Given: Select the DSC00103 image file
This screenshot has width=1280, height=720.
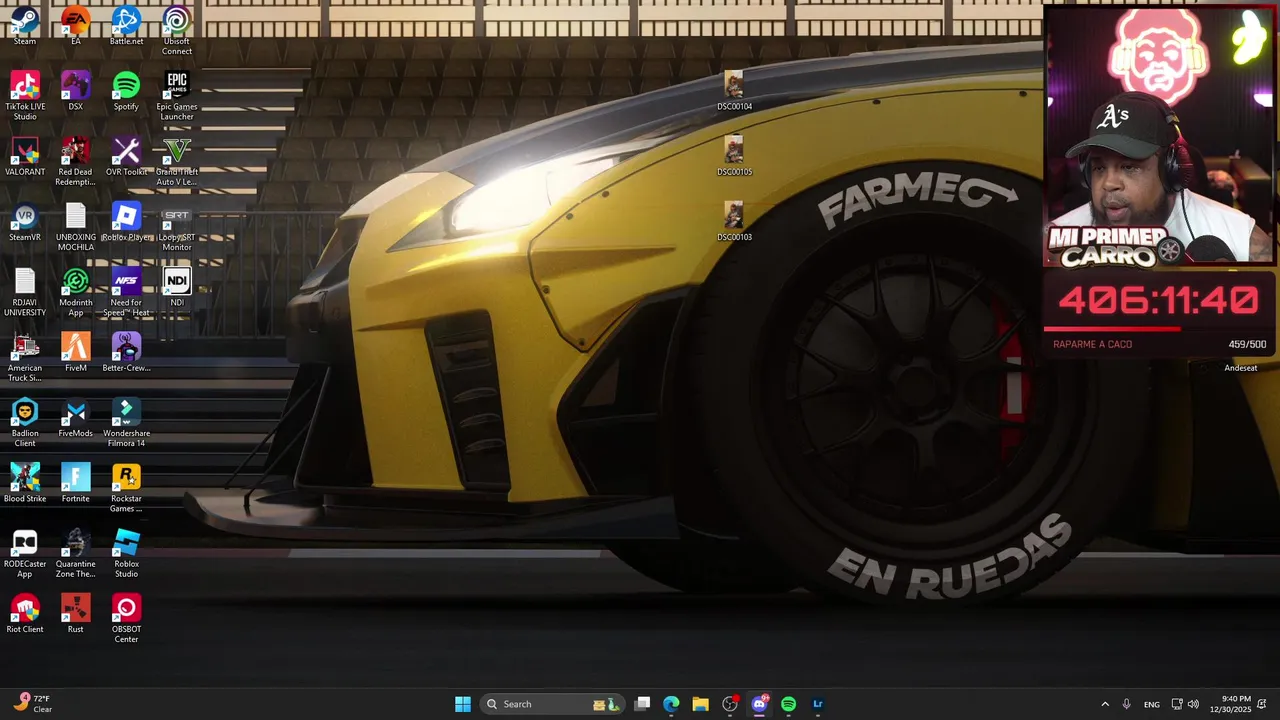Looking at the screenshot, I should (734, 223).
